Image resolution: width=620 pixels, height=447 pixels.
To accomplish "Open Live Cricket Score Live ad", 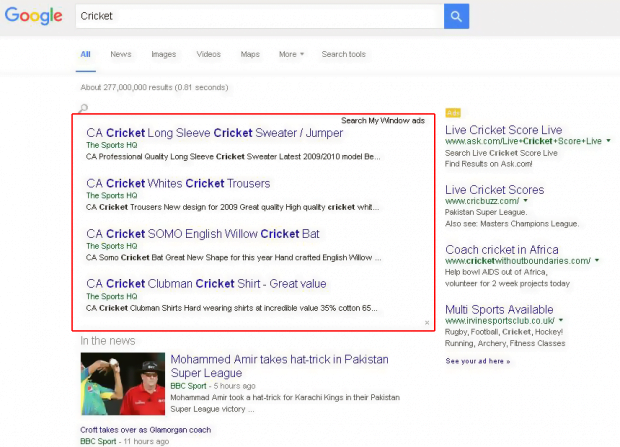I will tap(503, 130).
